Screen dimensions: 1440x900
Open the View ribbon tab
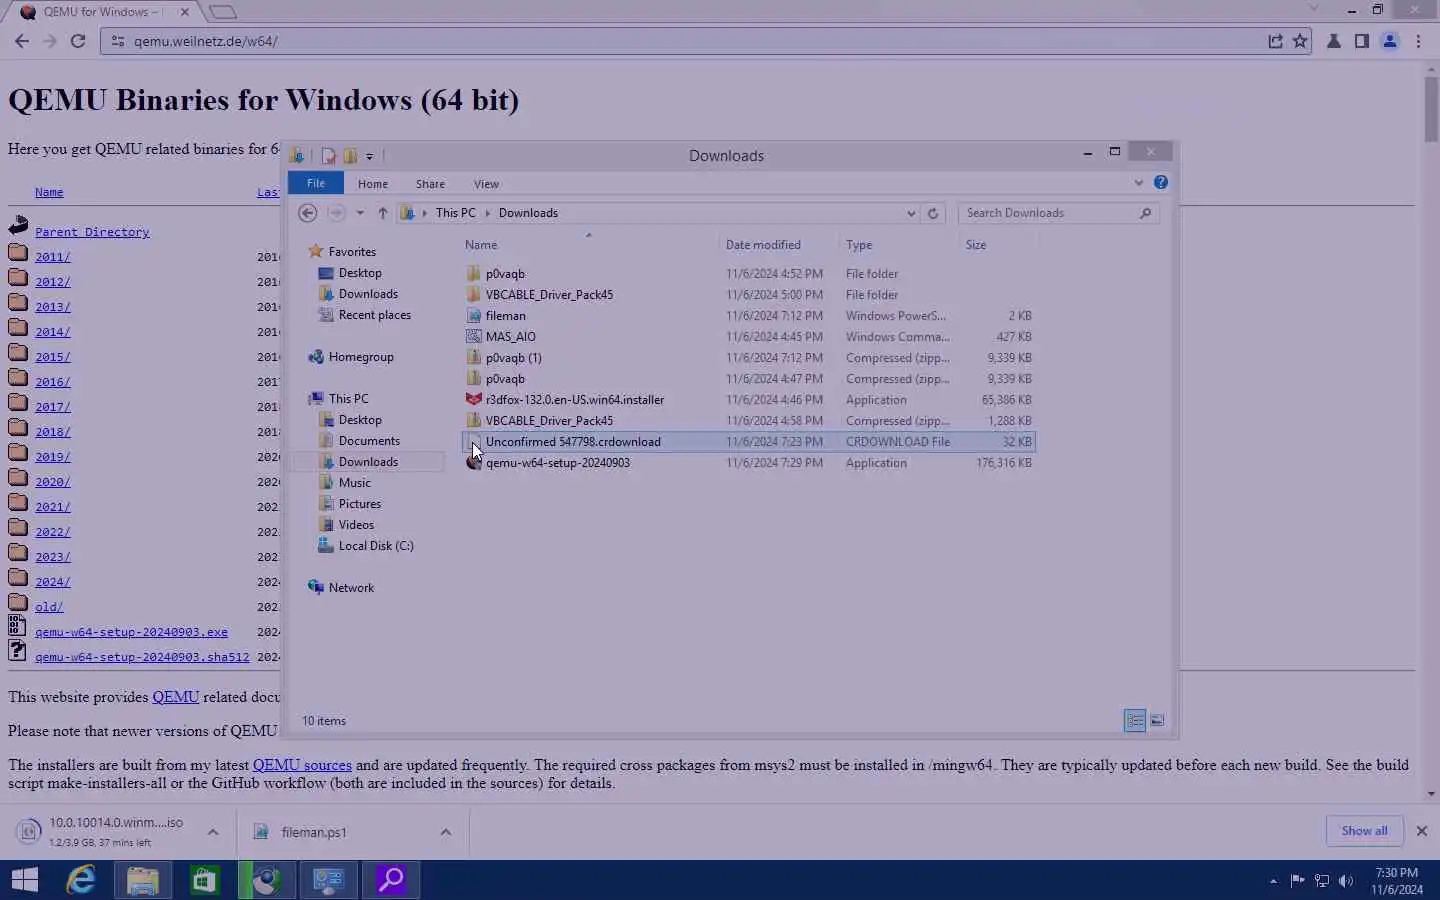click(486, 184)
